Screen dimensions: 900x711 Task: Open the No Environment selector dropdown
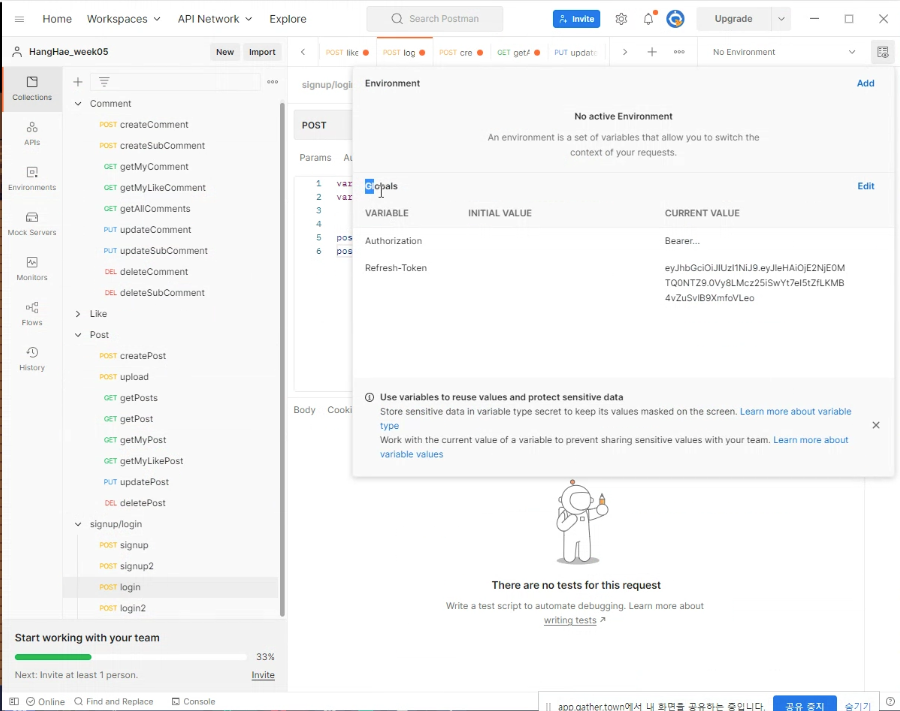tap(783, 52)
